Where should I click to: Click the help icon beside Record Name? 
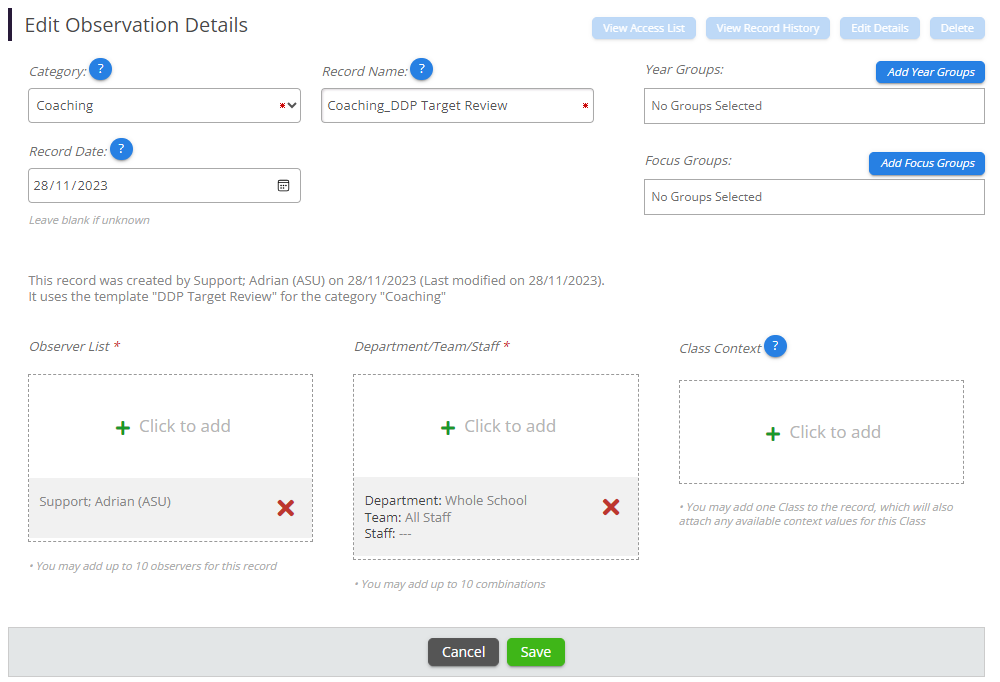(x=422, y=70)
